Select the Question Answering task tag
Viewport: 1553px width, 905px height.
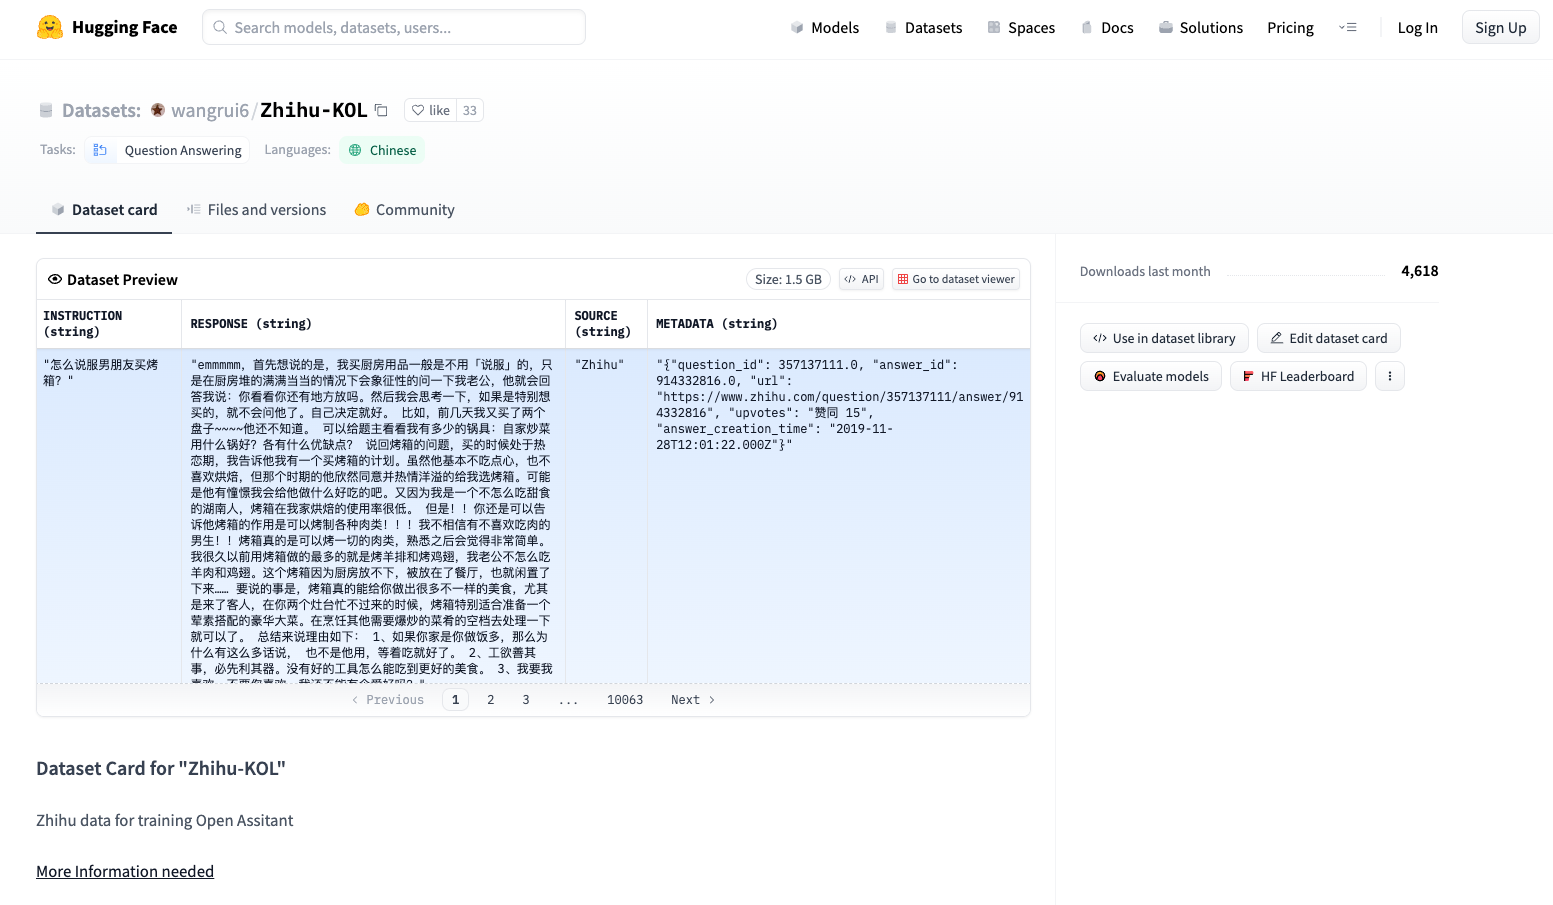(168, 150)
